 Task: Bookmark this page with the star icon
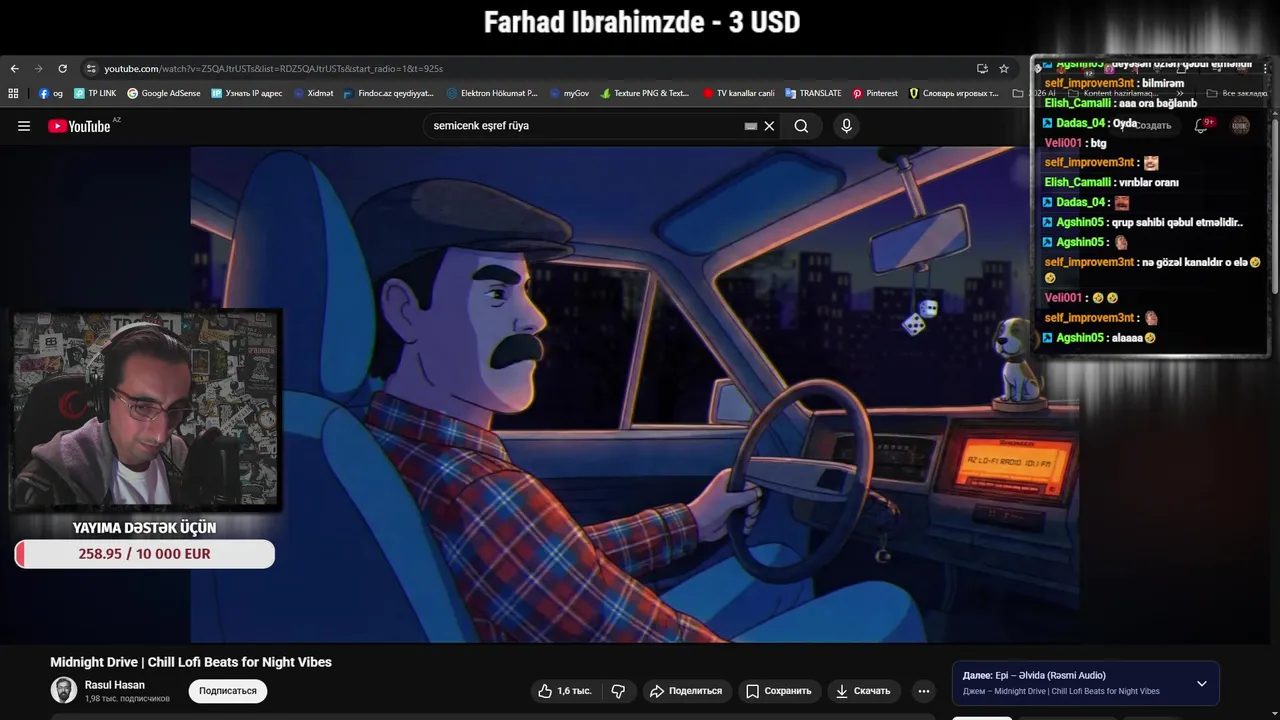tap(1004, 69)
